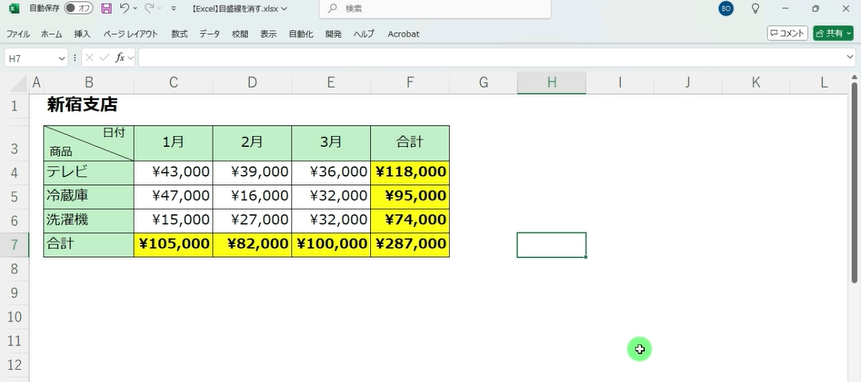Click the Save floppy disk icon

107,8
